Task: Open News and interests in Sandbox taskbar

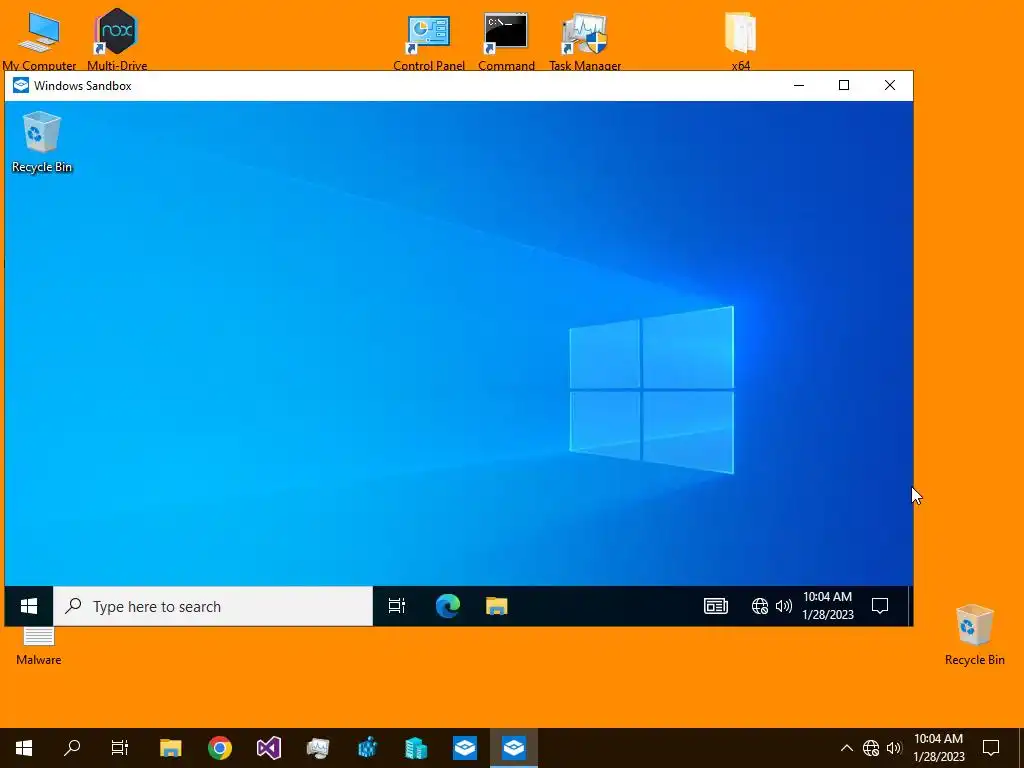Action: [x=716, y=607]
